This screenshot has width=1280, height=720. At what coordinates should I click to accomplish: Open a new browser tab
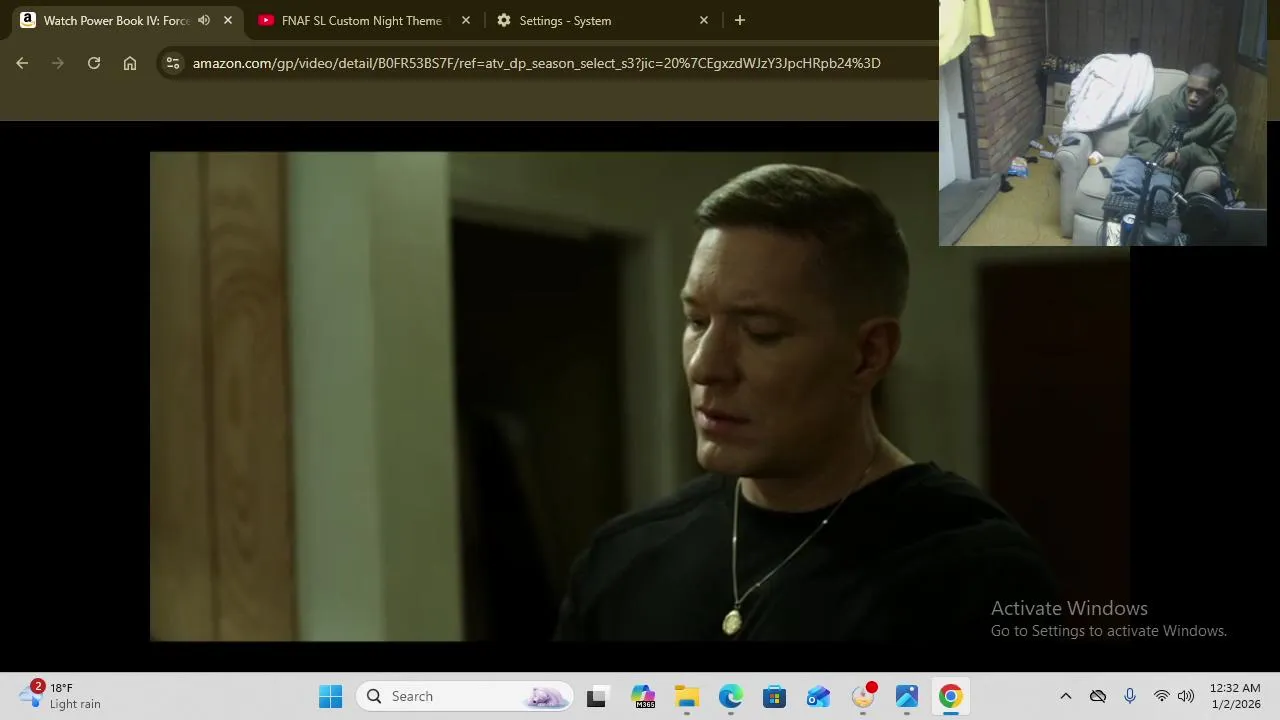pos(740,20)
